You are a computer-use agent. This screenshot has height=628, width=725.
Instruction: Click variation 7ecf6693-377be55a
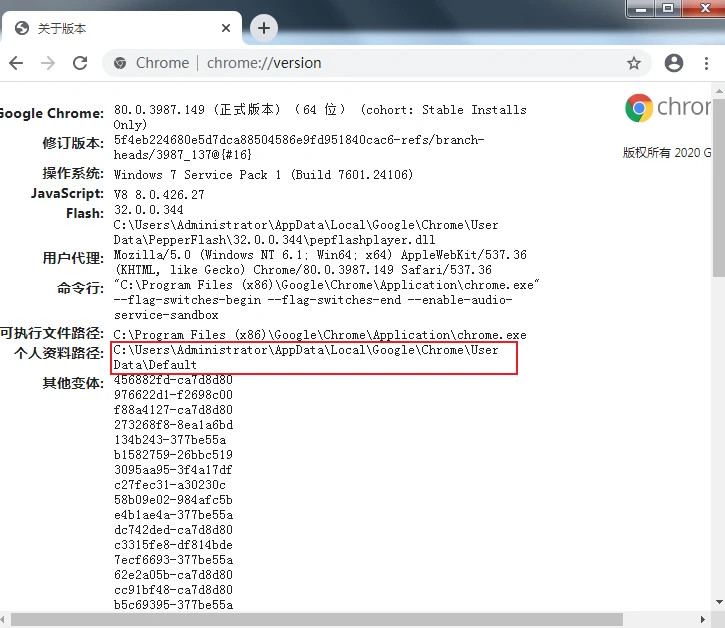(x=173, y=560)
